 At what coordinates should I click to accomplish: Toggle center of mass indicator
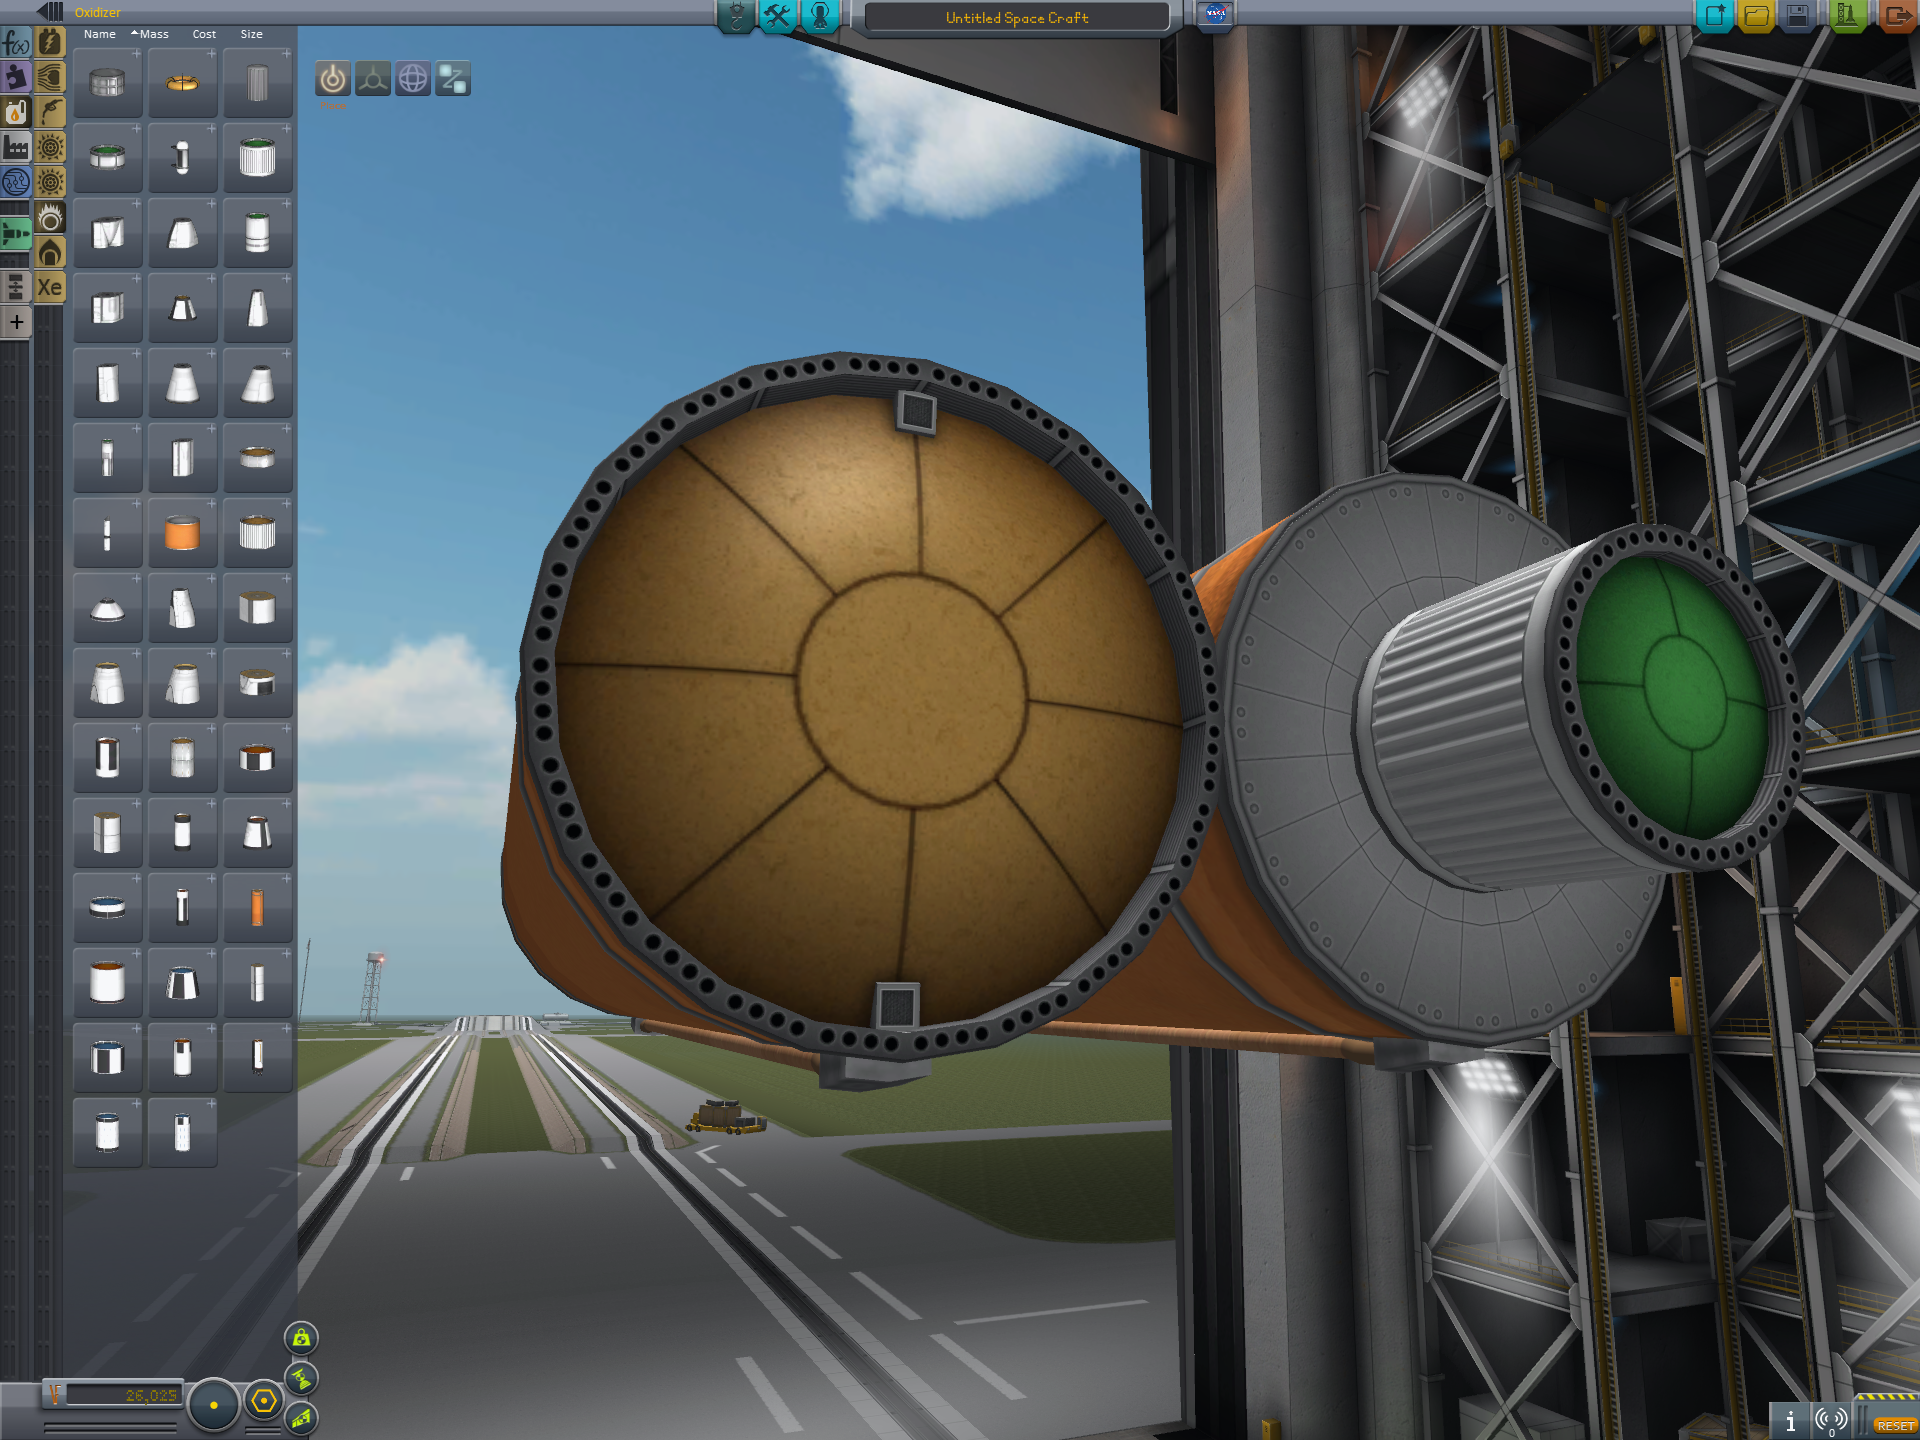[x=301, y=1338]
